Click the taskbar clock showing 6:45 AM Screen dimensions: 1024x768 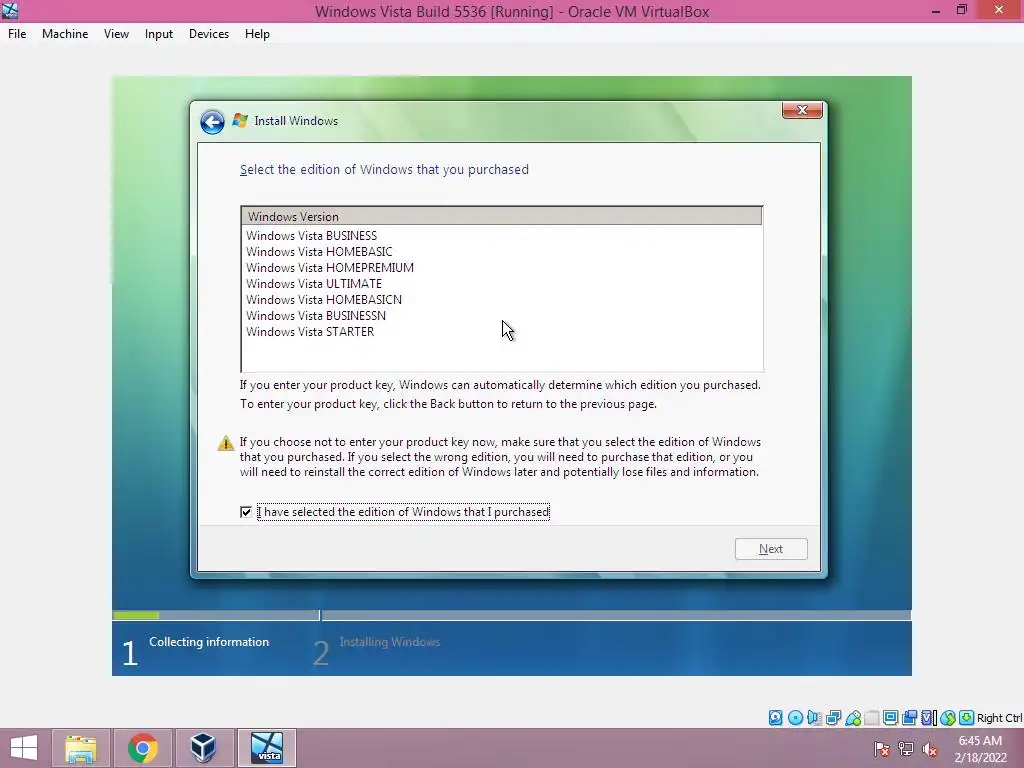[x=980, y=749]
